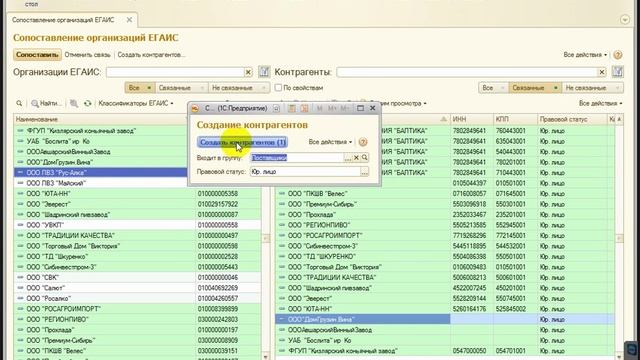The height and width of the screenshot is (360, 640).
Task: Click the favorites icon in dialog title bar
Action: click(x=276, y=108)
